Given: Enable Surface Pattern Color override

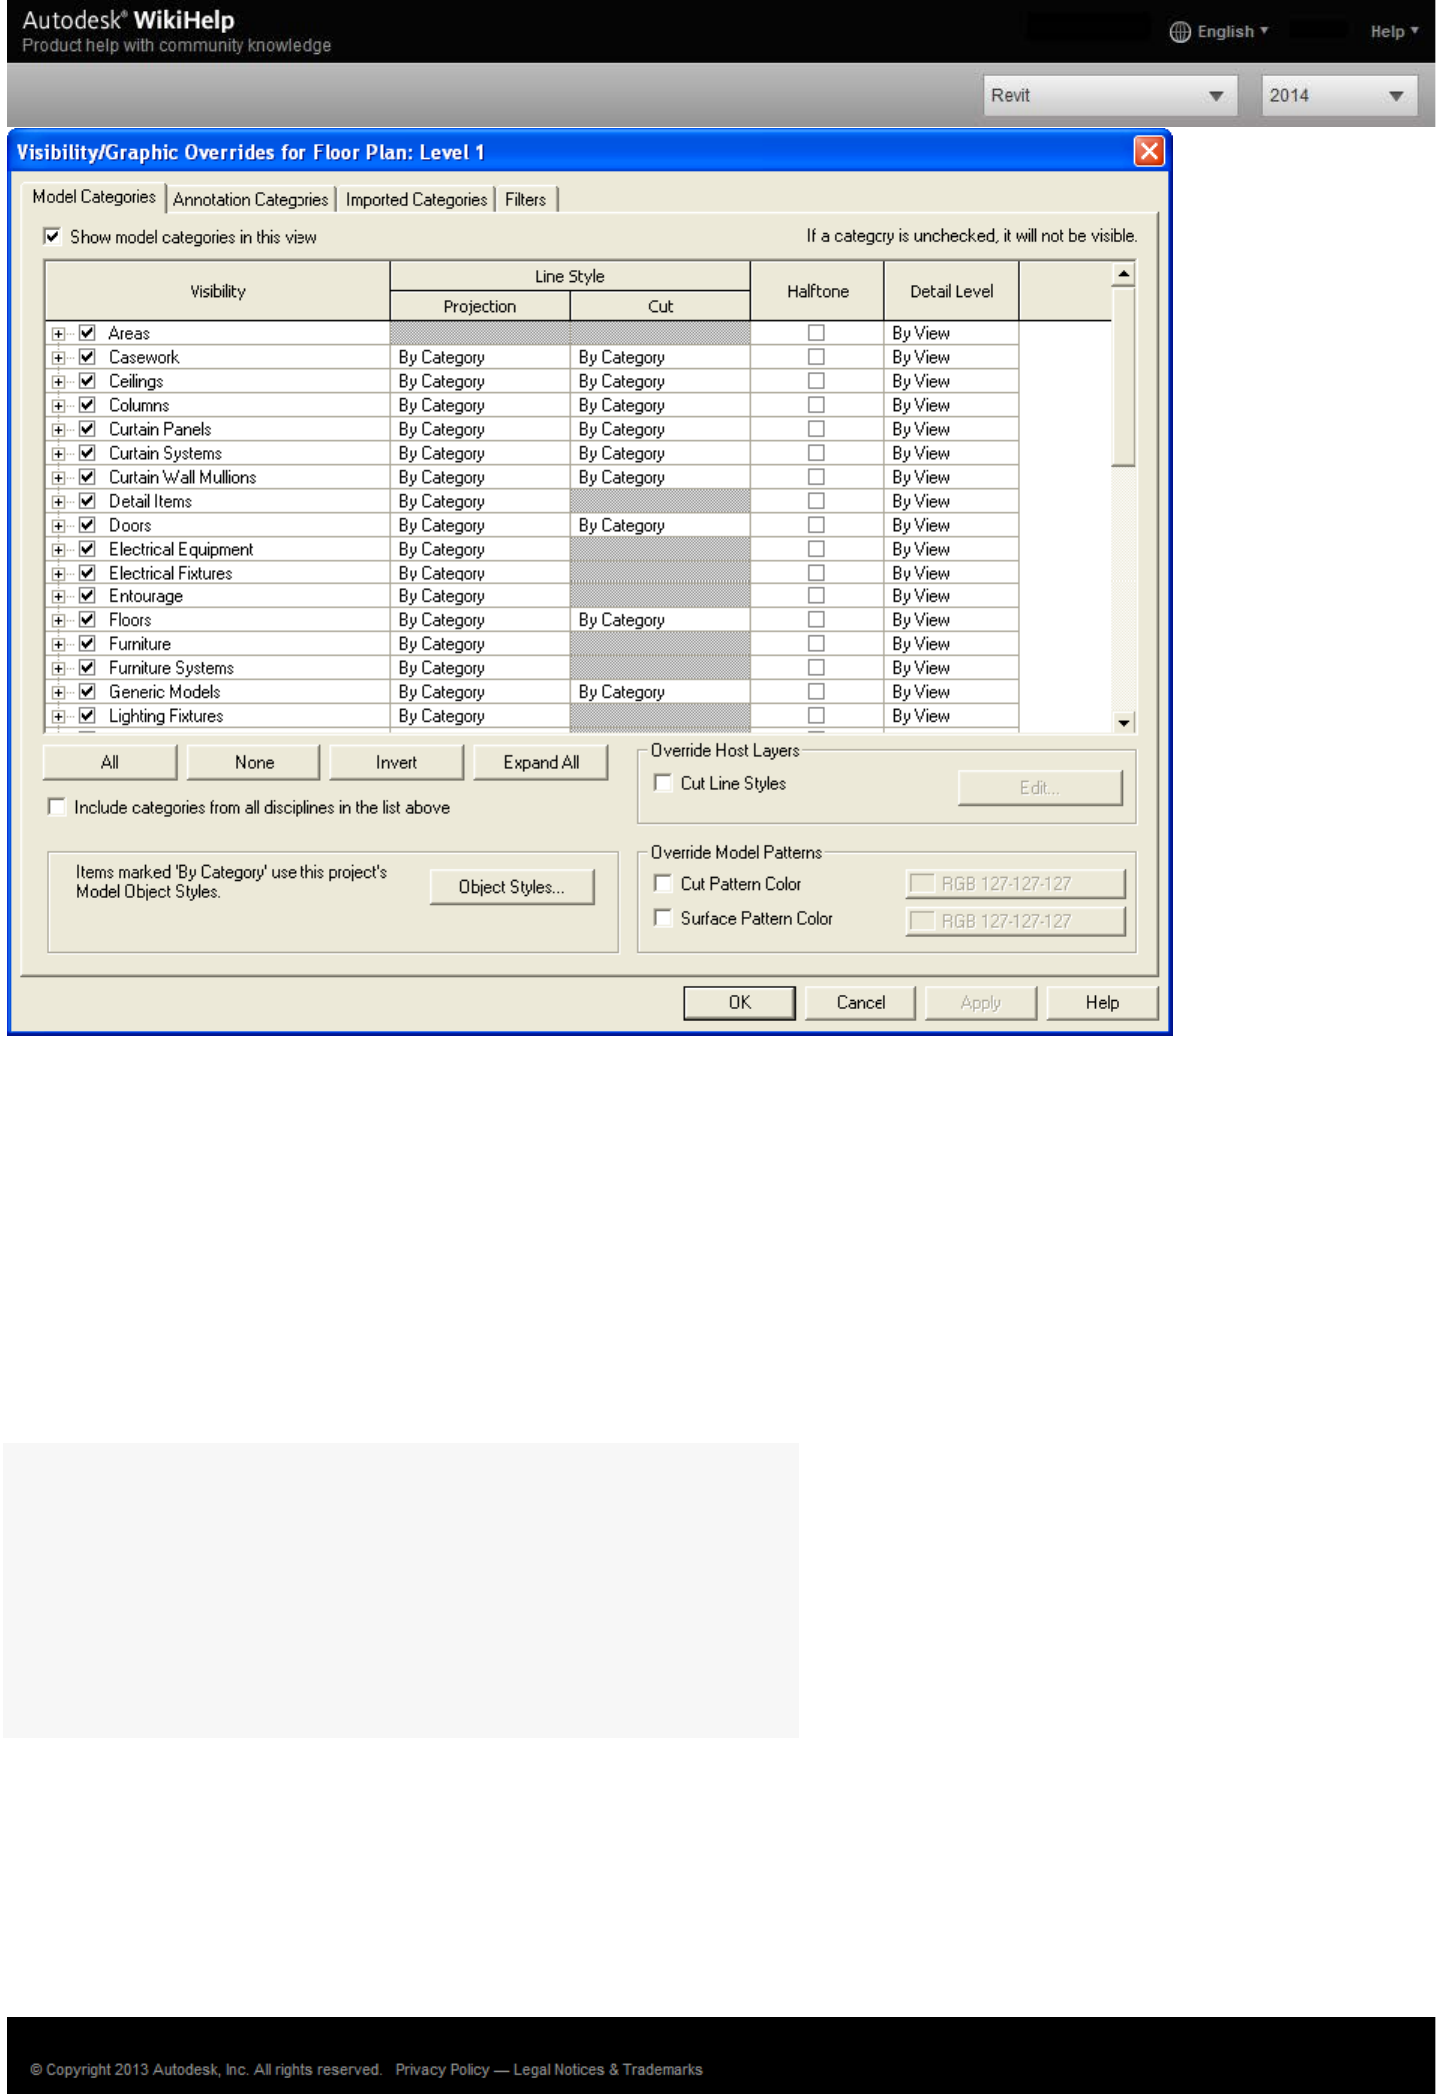Looking at the screenshot, I should (x=662, y=917).
